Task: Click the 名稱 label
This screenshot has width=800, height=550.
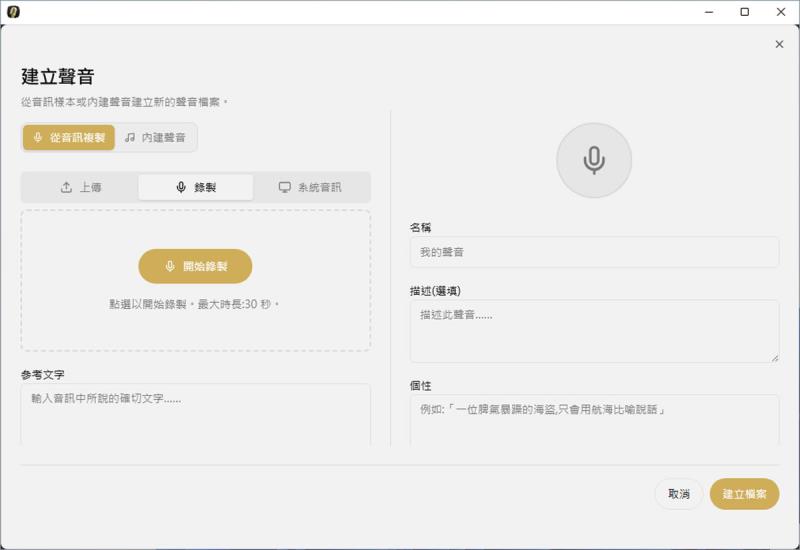Action: 420,228
